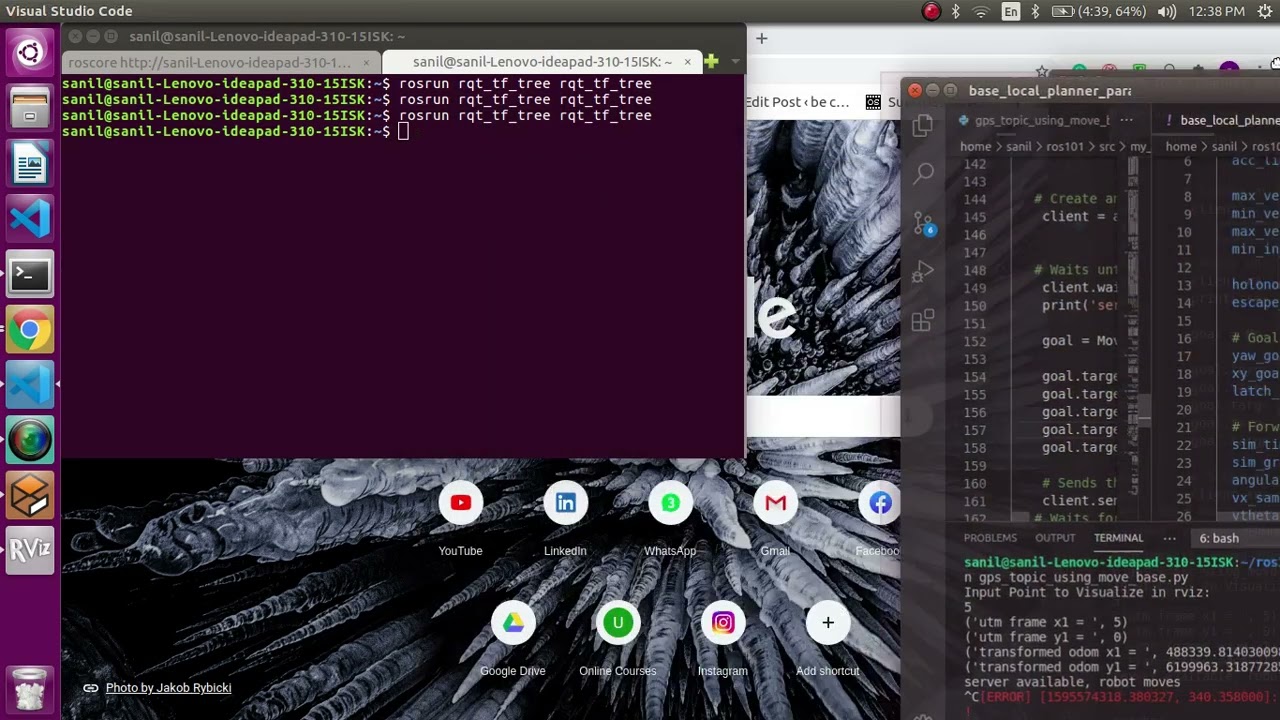Open terminal tab list dropdown arrow

point(735,62)
